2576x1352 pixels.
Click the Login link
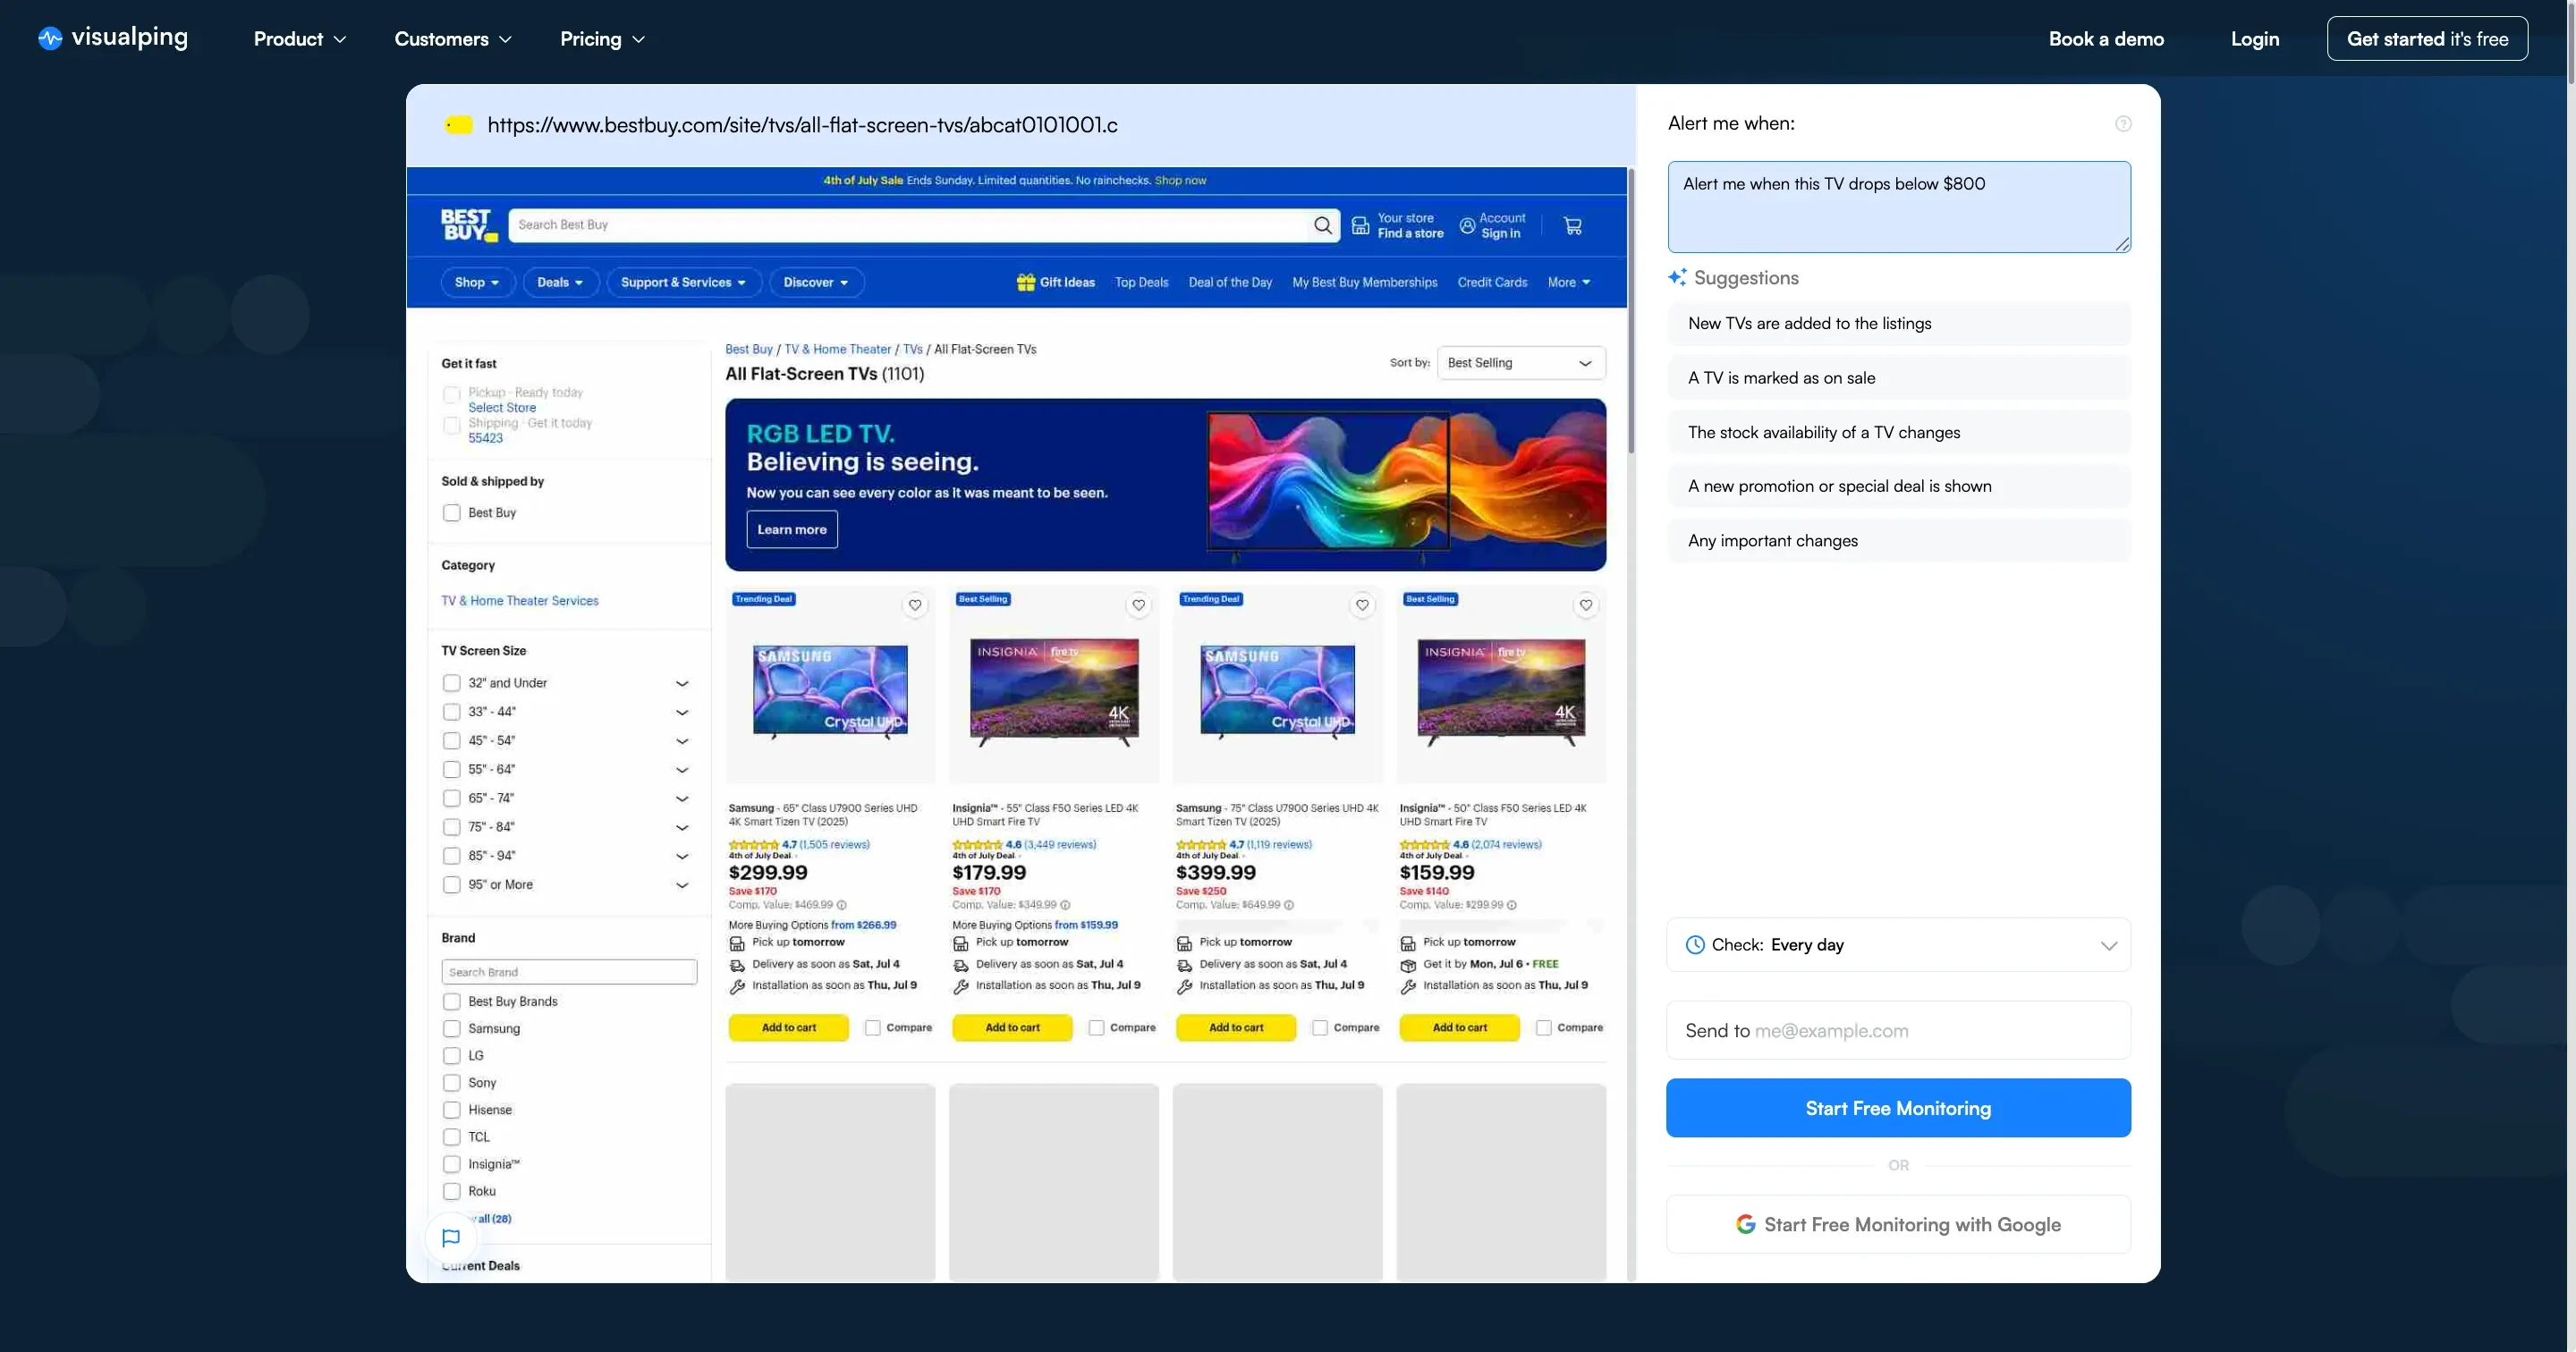coord(2255,39)
